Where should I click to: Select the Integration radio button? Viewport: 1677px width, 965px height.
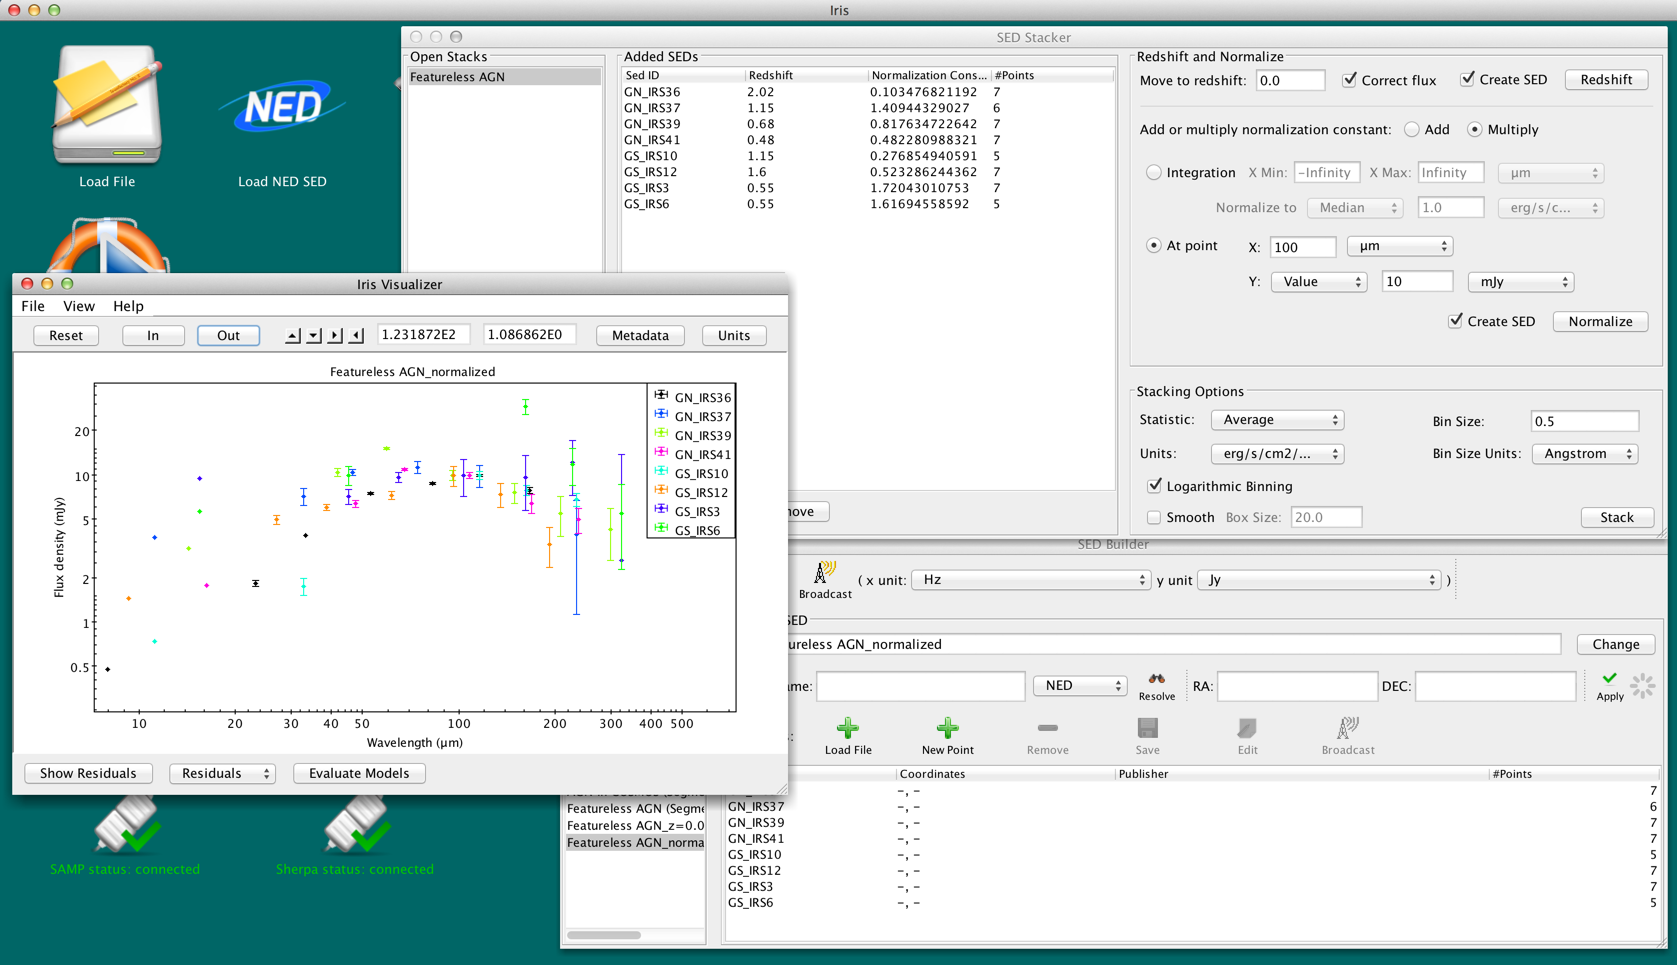click(x=1154, y=173)
